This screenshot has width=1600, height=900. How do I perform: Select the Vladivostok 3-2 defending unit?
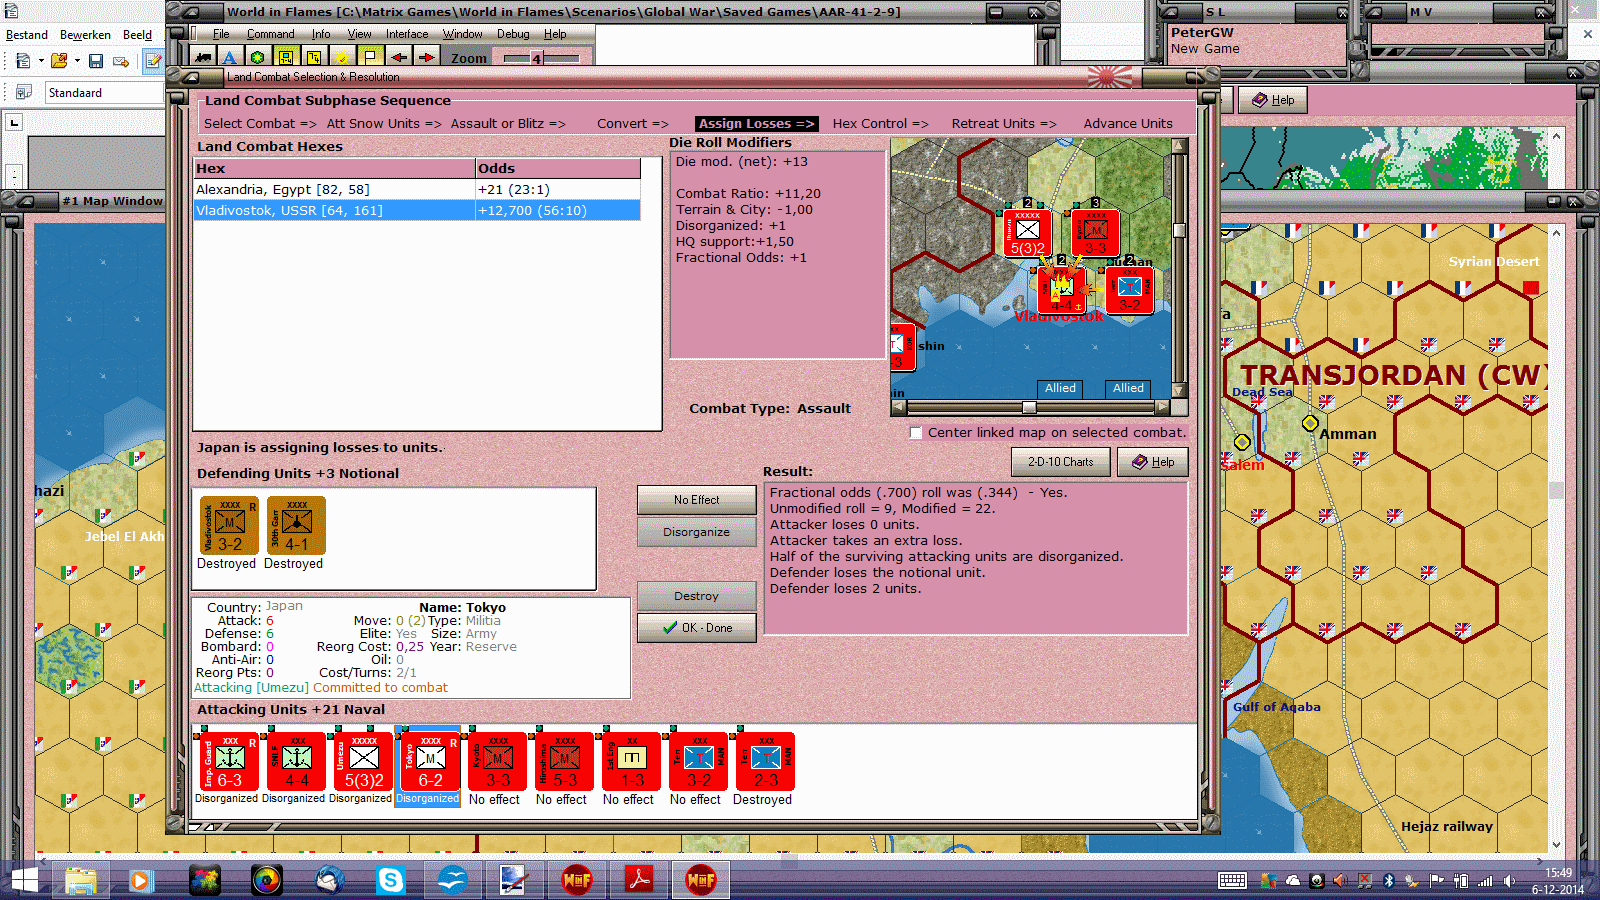click(x=229, y=526)
